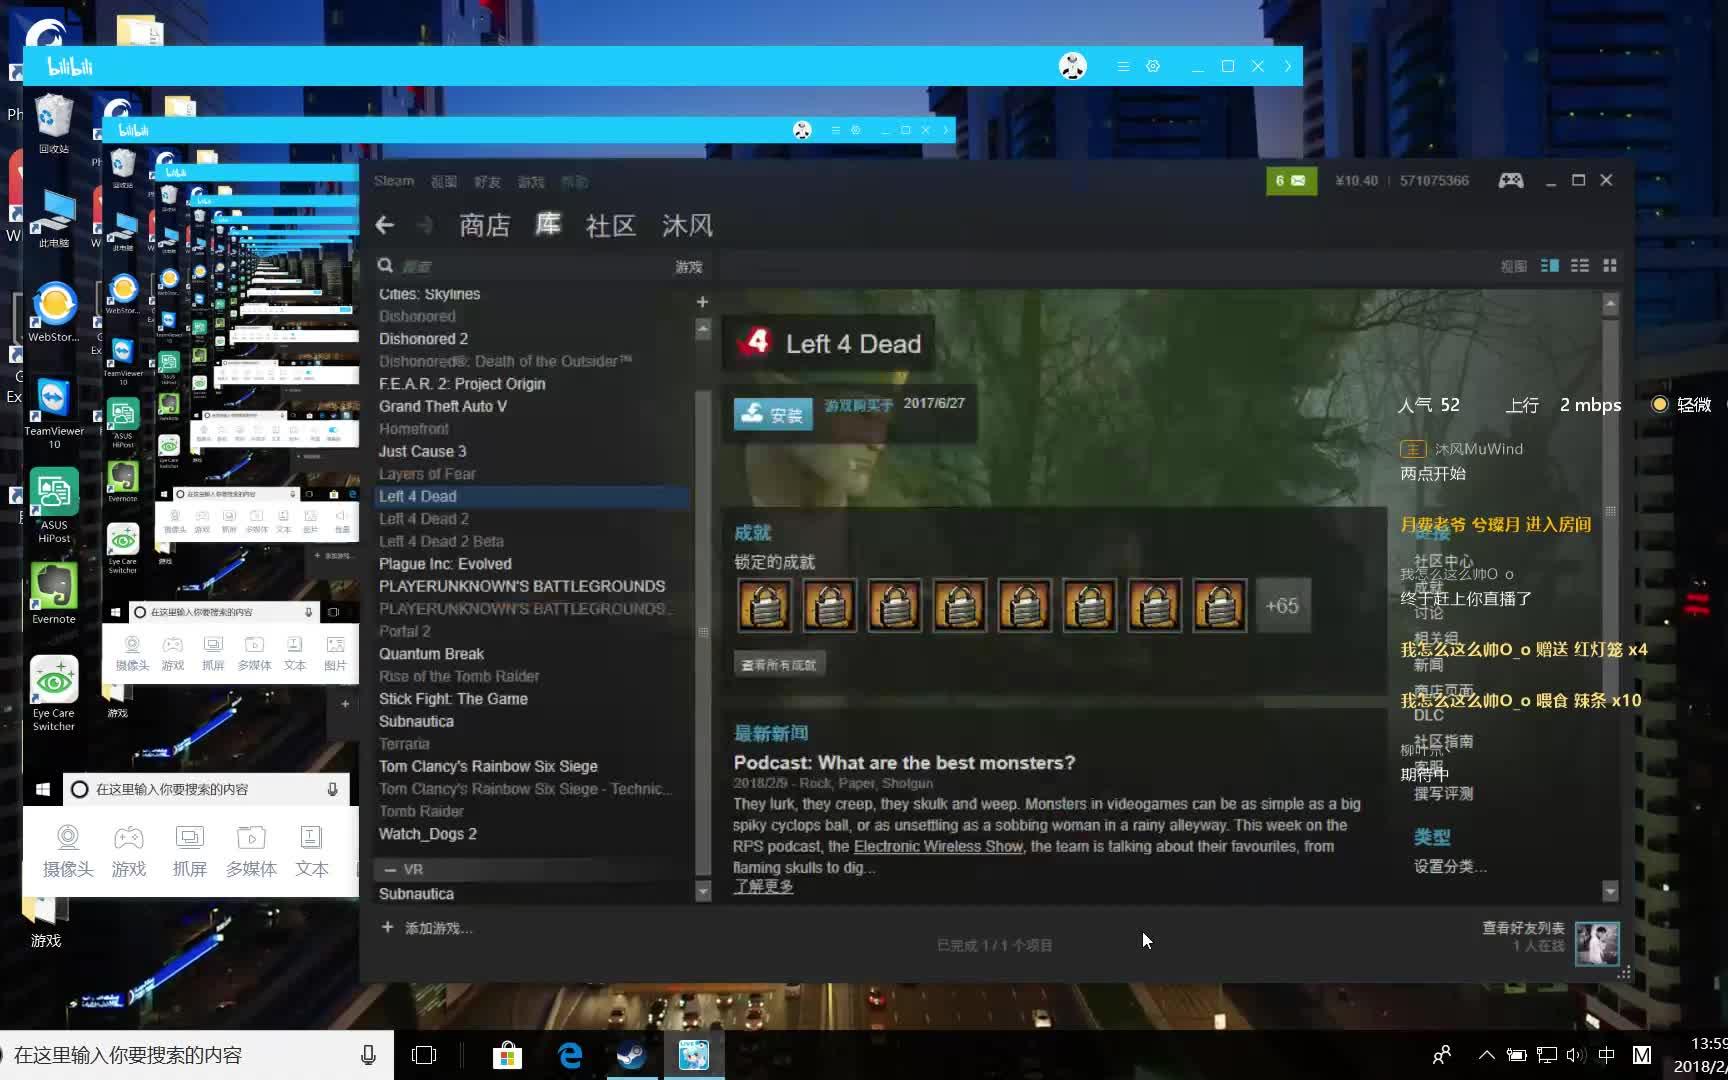Click details pane scrollbar up arrow

pos(1610,303)
